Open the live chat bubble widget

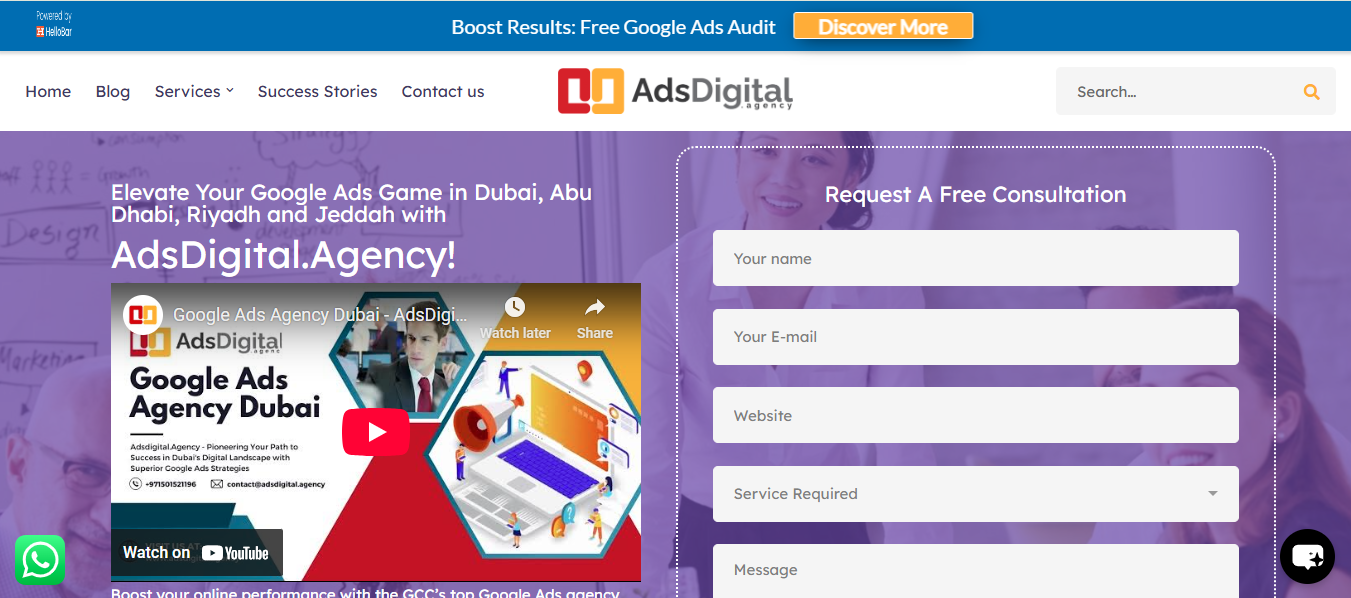pyautogui.click(x=1307, y=556)
